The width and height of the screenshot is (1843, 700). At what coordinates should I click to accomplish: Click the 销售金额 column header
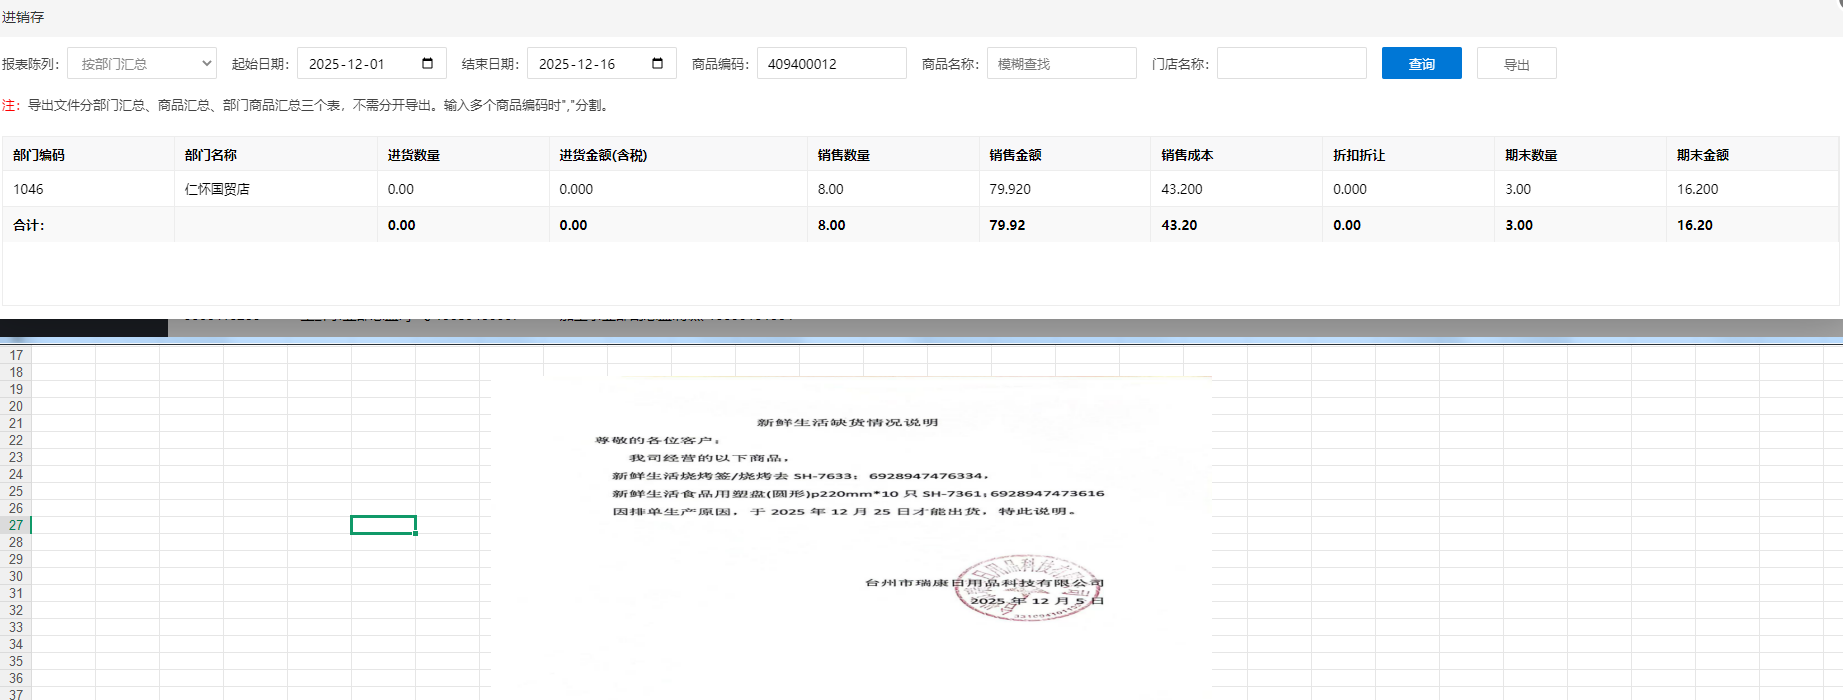point(1015,155)
